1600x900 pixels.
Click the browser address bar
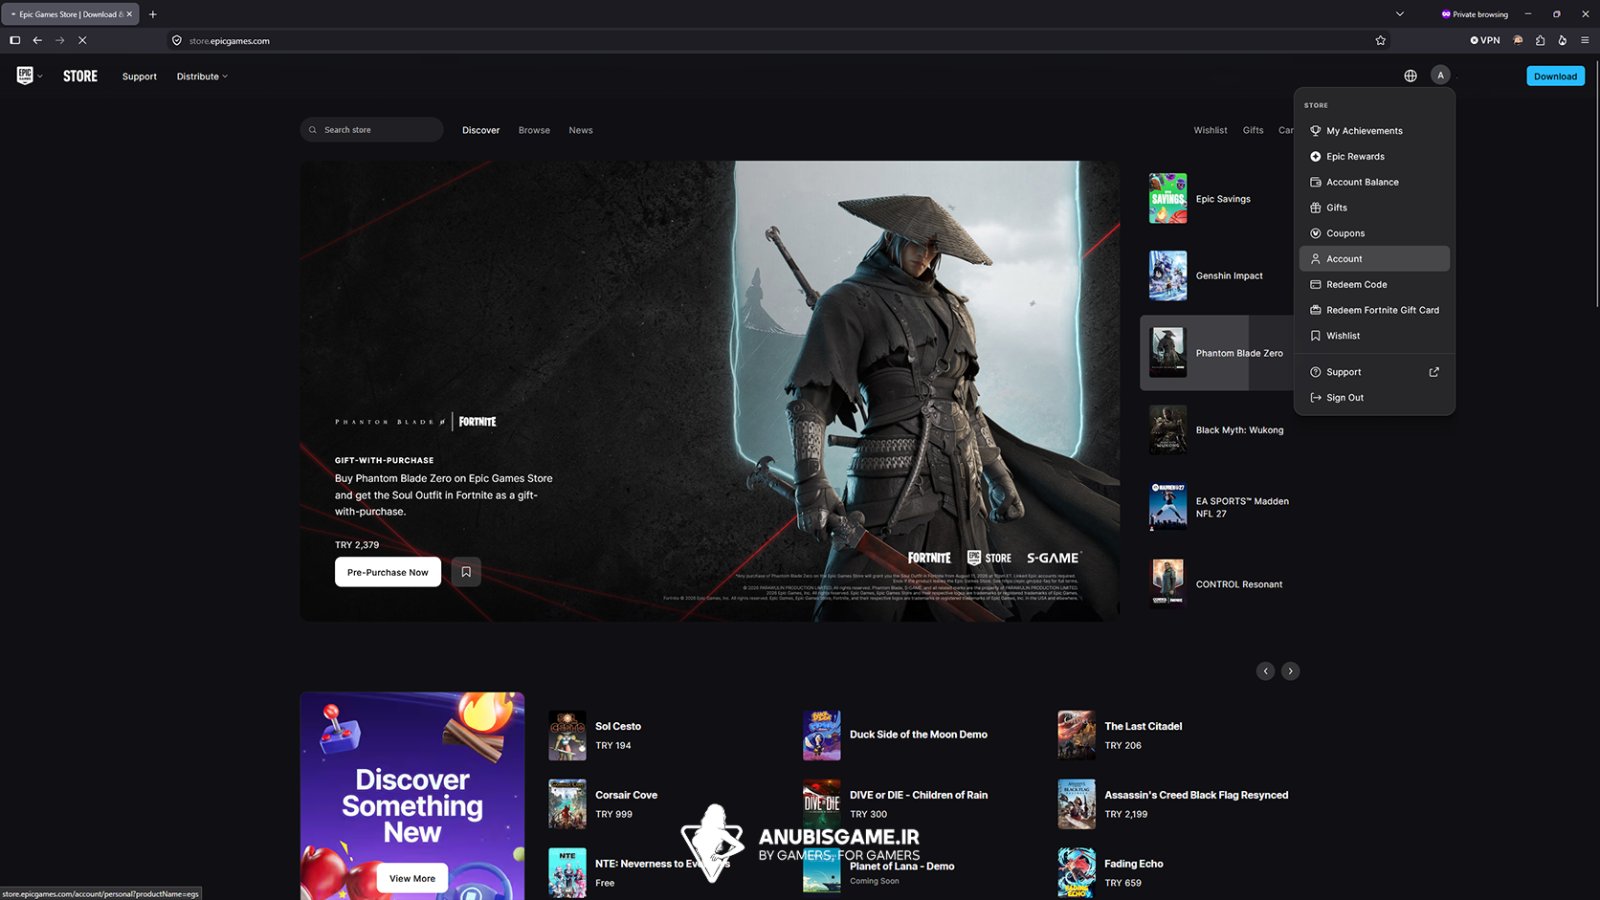780,41
